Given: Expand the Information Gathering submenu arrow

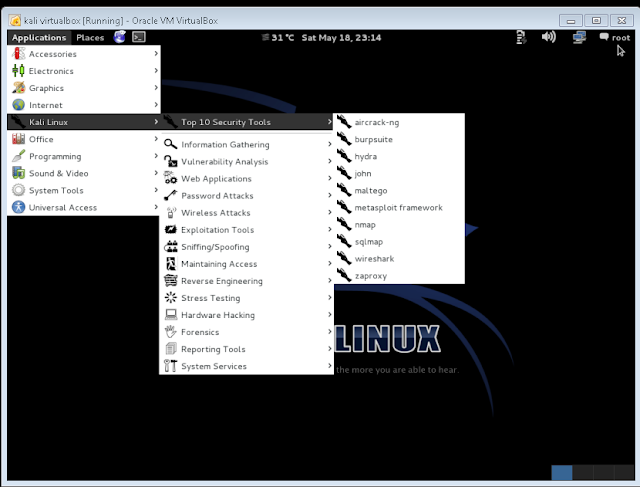Looking at the screenshot, I should pos(329,144).
